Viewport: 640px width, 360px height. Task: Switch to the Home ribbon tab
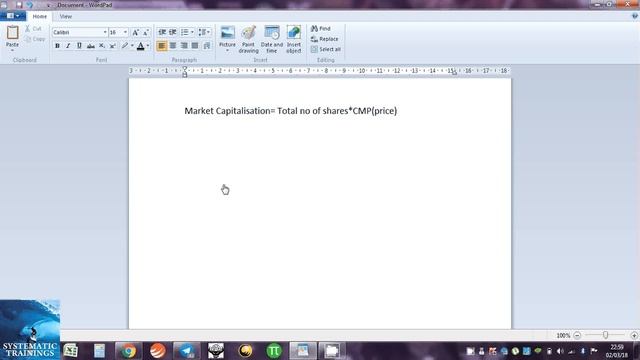(x=40, y=16)
